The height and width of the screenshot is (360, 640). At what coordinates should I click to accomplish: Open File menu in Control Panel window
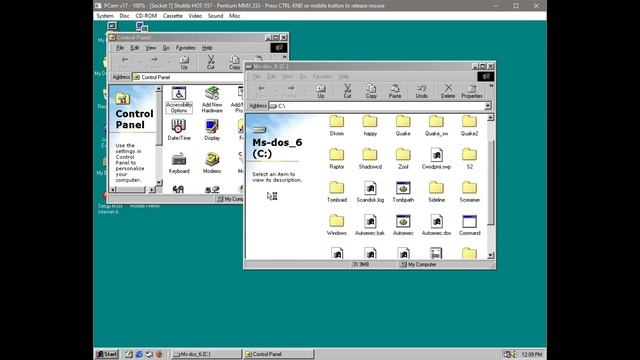[x=120, y=48]
